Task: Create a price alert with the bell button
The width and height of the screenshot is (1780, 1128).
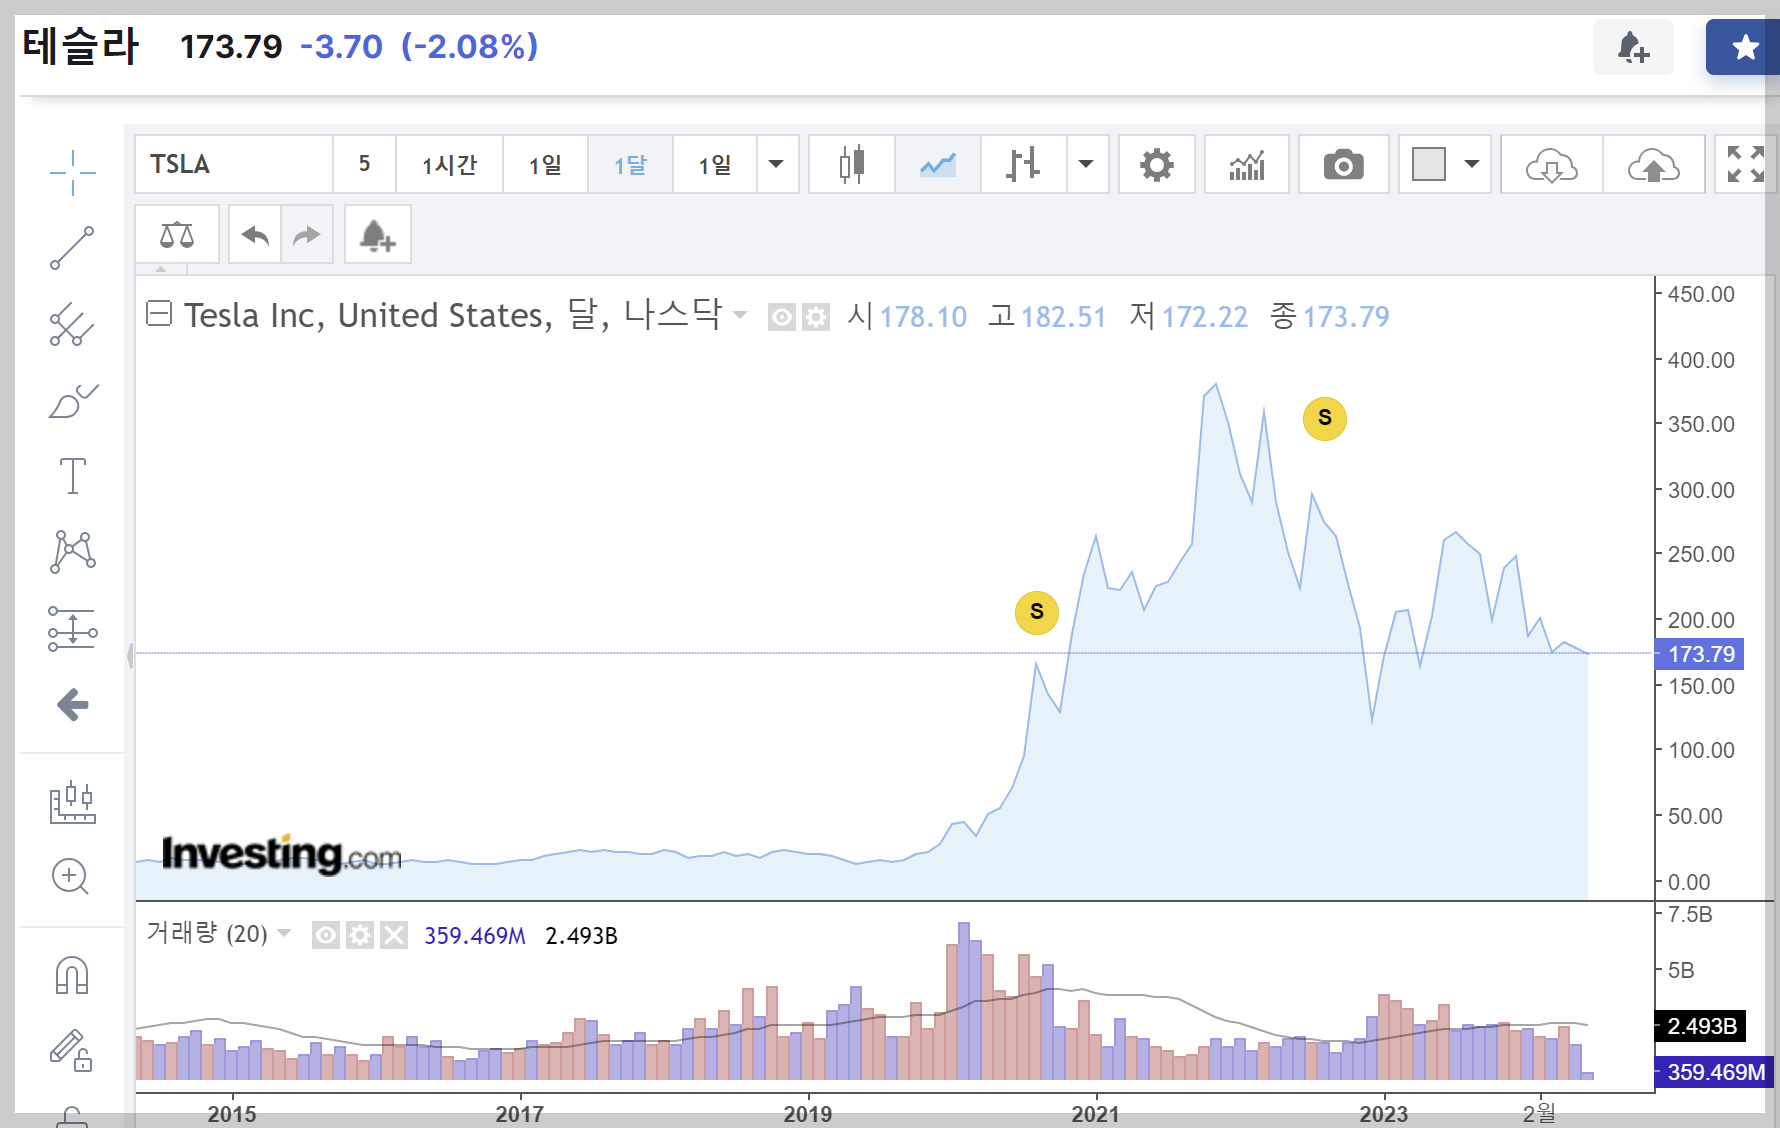Action: [377, 233]
